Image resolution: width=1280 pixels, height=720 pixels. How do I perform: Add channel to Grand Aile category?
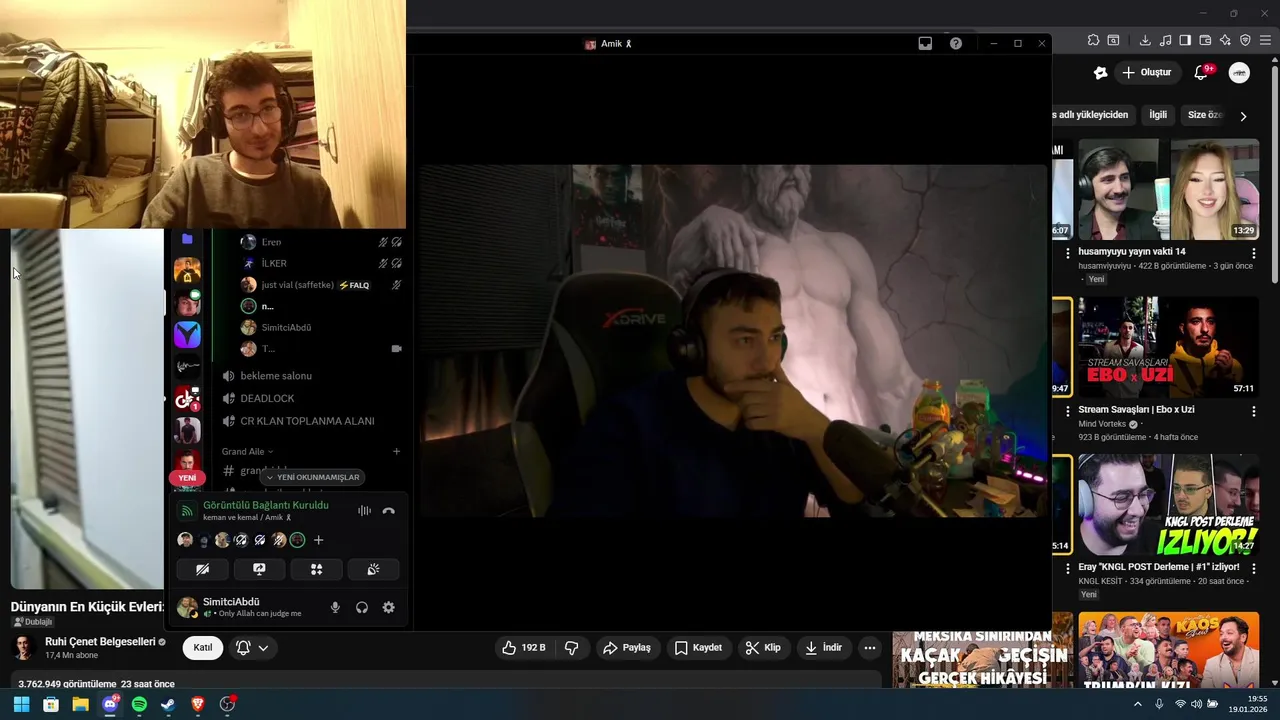(x=396, y=452)
